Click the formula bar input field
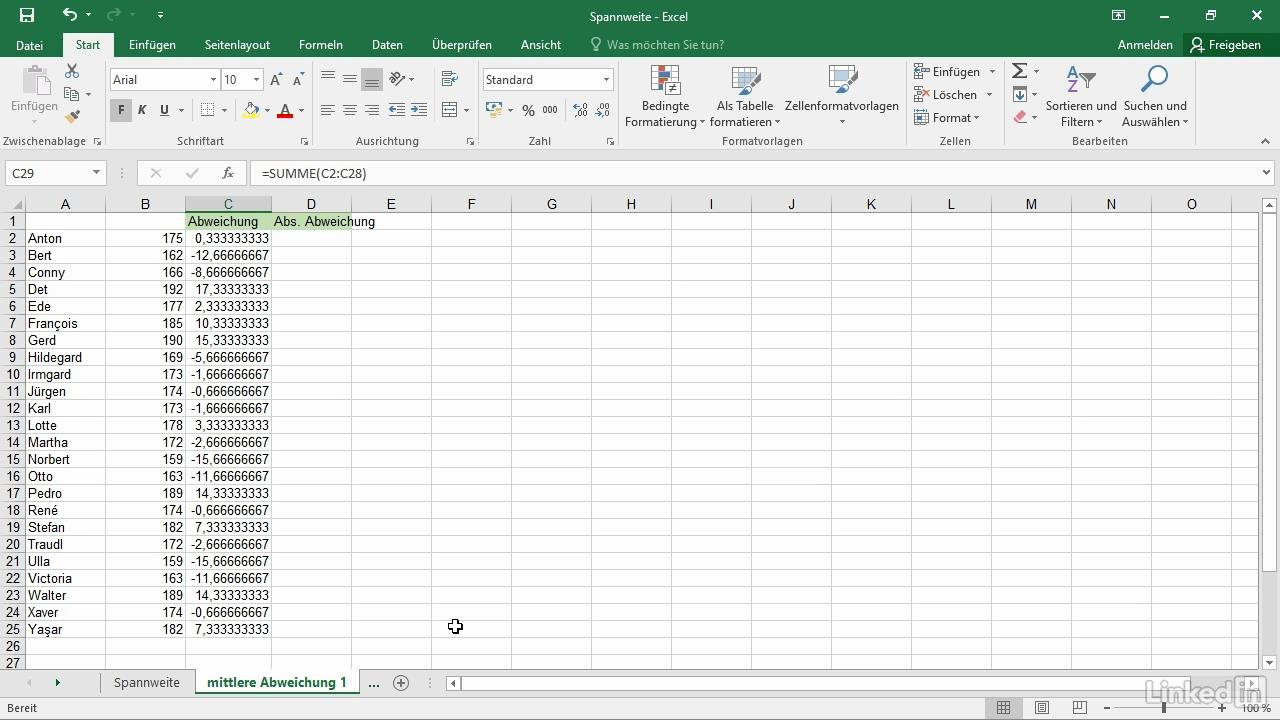Screen dimensions: 1280x720 pyautogui.click(x=754, y=173)
